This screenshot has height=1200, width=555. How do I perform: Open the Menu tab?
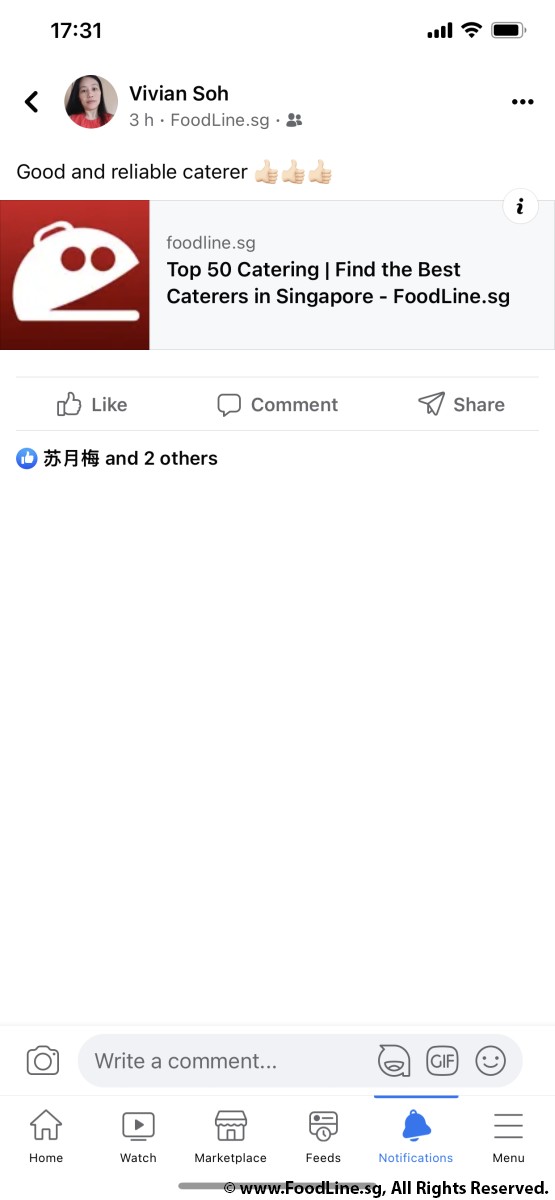point(508,1137)
